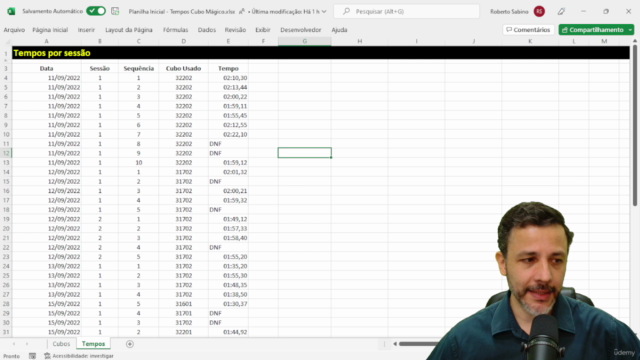Viewport: 640px width, 360px height.
Task: Click Acessibilidade: investigar in status bar
Action: click(x=79, y=356)
